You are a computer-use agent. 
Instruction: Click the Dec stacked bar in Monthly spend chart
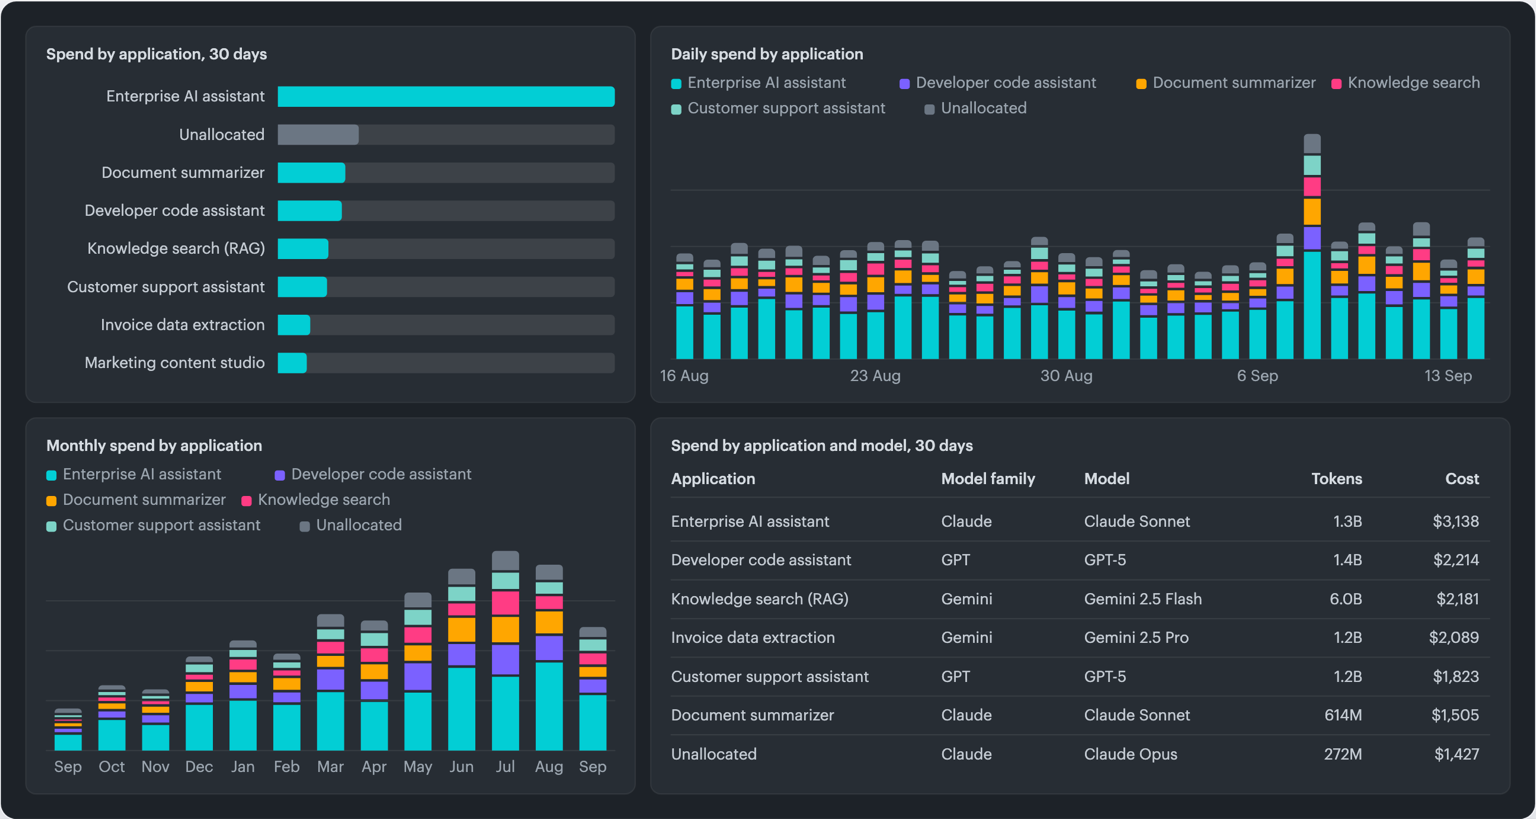pyautogui.click(x=199, y=703)
